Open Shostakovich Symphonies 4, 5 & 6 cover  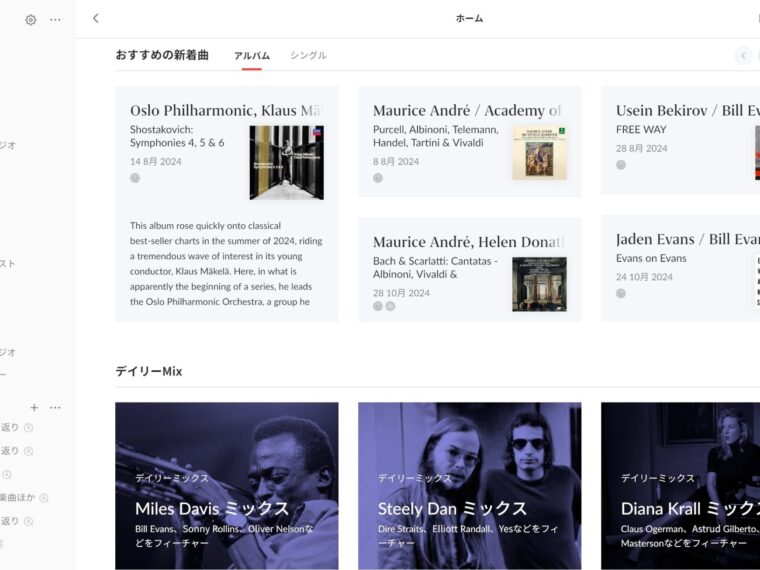pyautogui.click(x=286, y=162)
